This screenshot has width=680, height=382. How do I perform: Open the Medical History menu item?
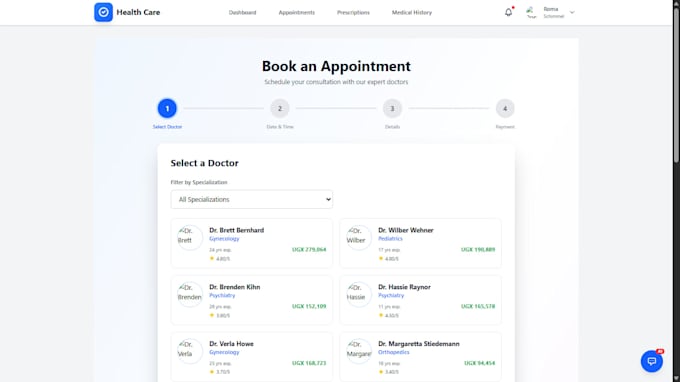[412, 13]
